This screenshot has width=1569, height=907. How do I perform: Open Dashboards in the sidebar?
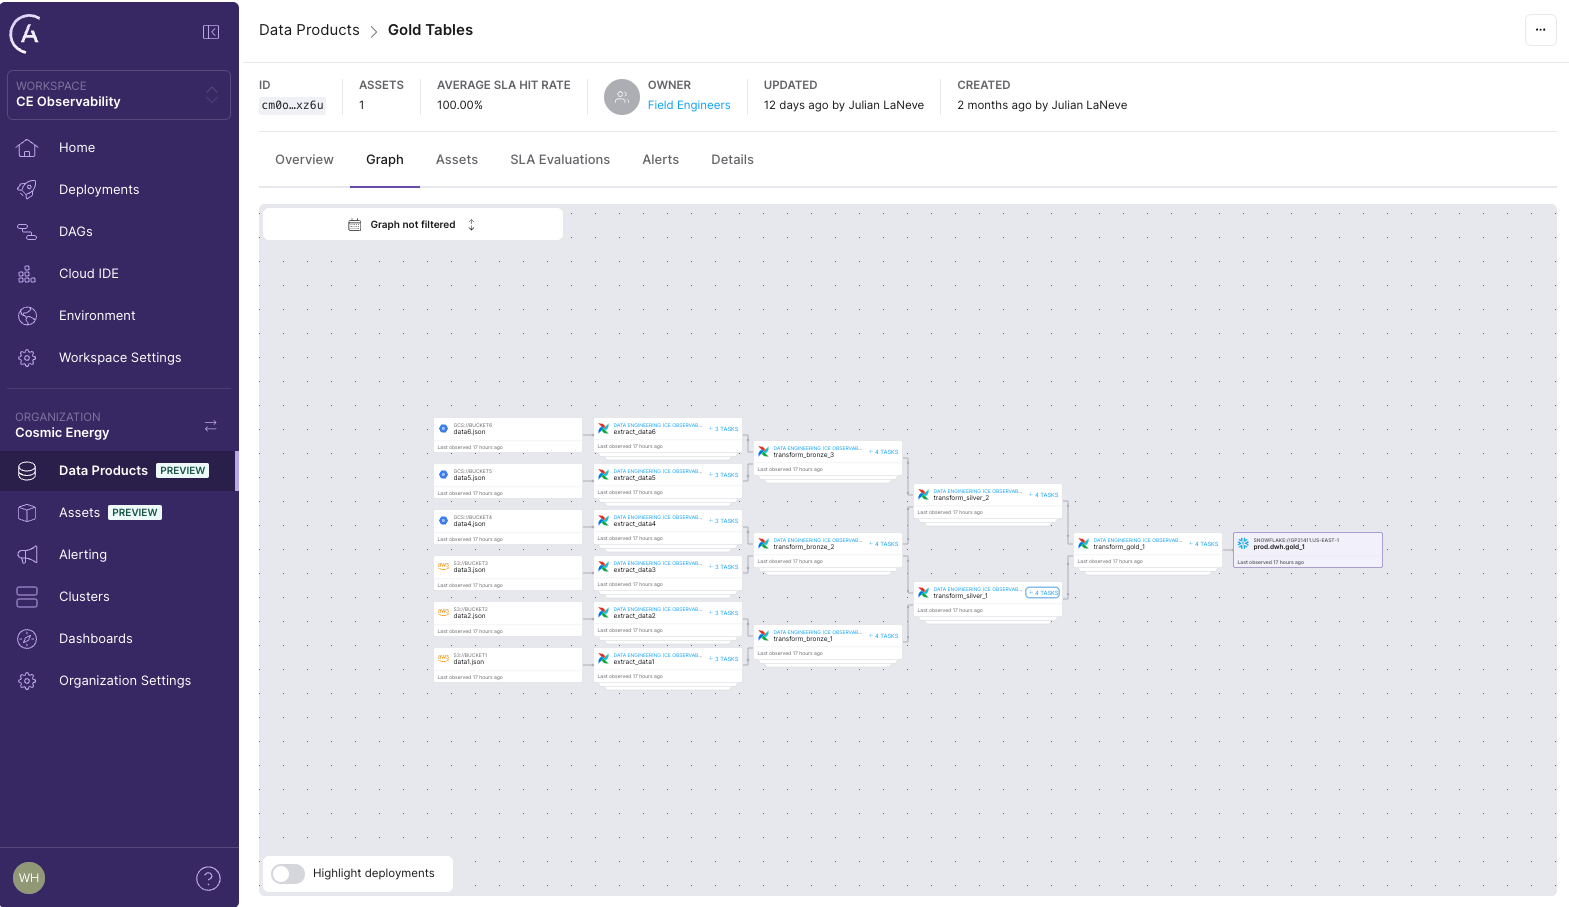point(95,639)
